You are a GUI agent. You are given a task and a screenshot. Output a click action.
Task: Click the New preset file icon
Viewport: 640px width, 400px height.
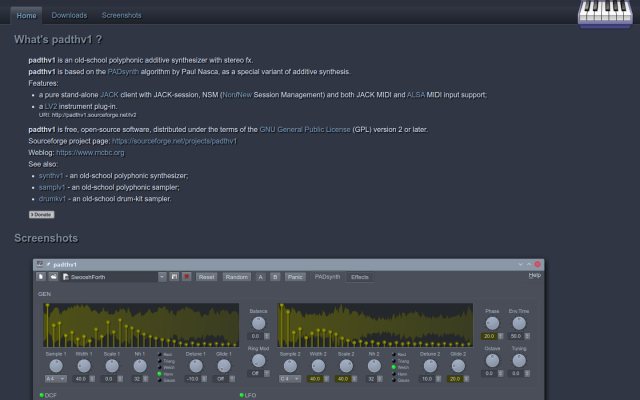41,277
